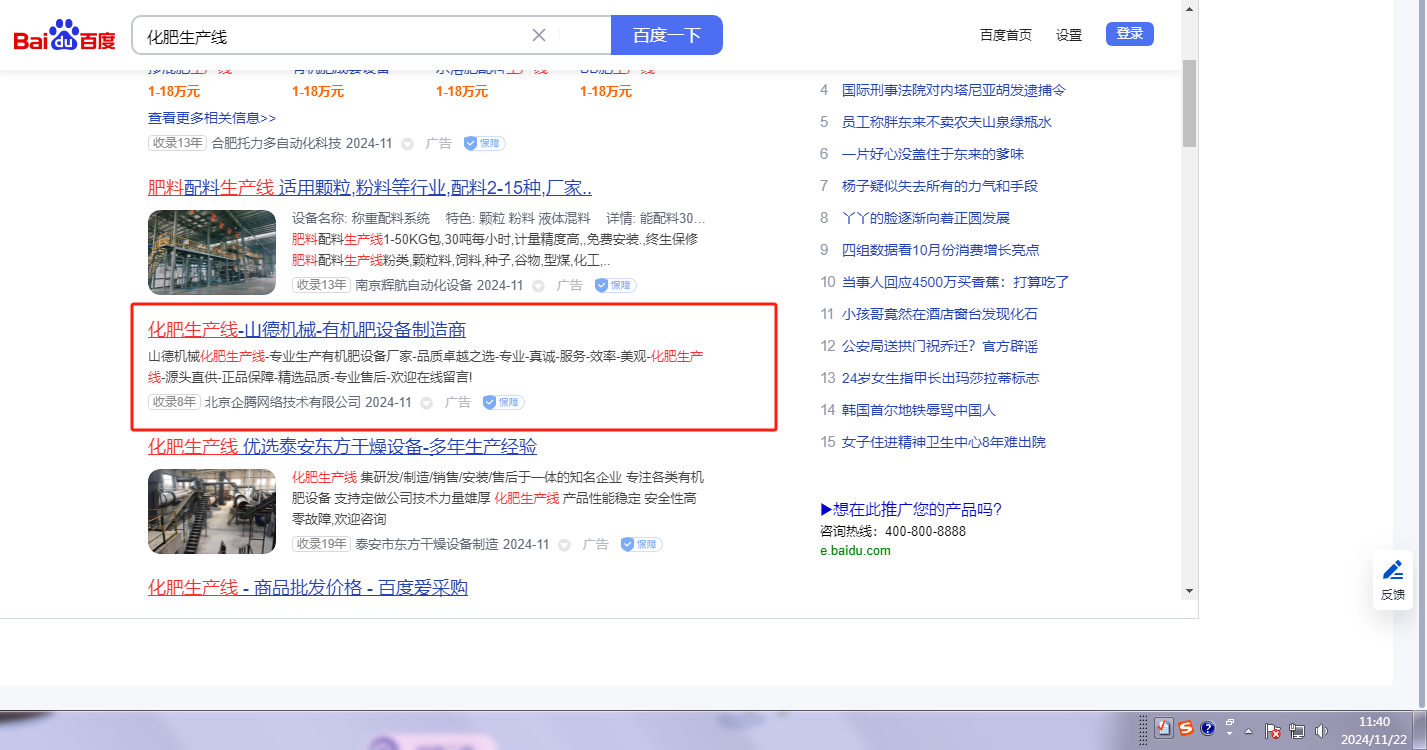Open 设置 menu in top bar
This screenshot has width=1427, height=750.
(1068, 35)
